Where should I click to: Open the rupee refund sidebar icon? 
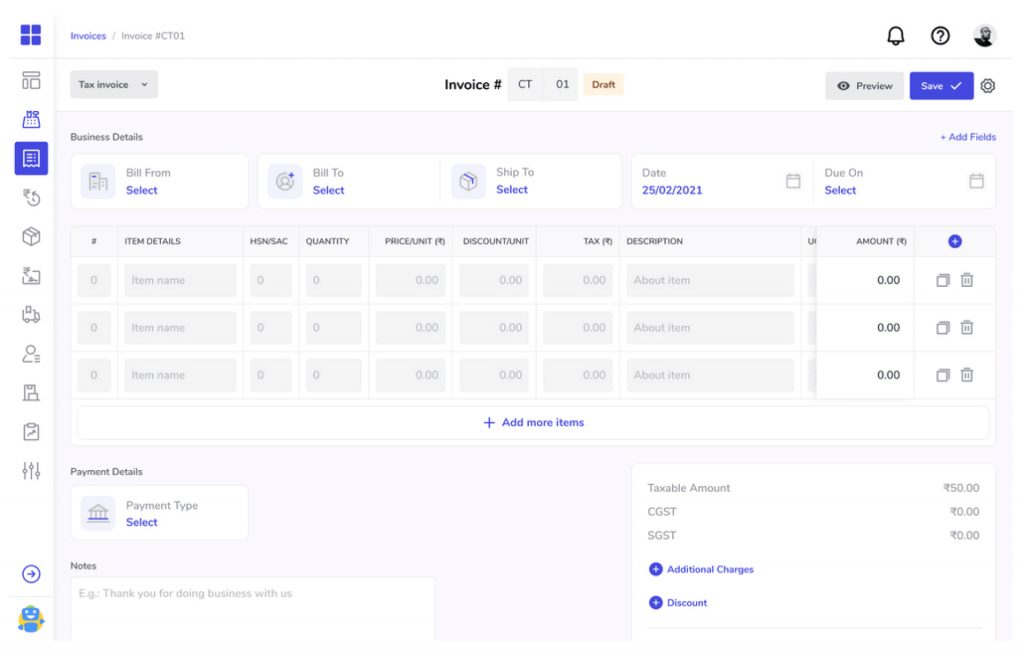pyautogui.click(x=31, y=197)
